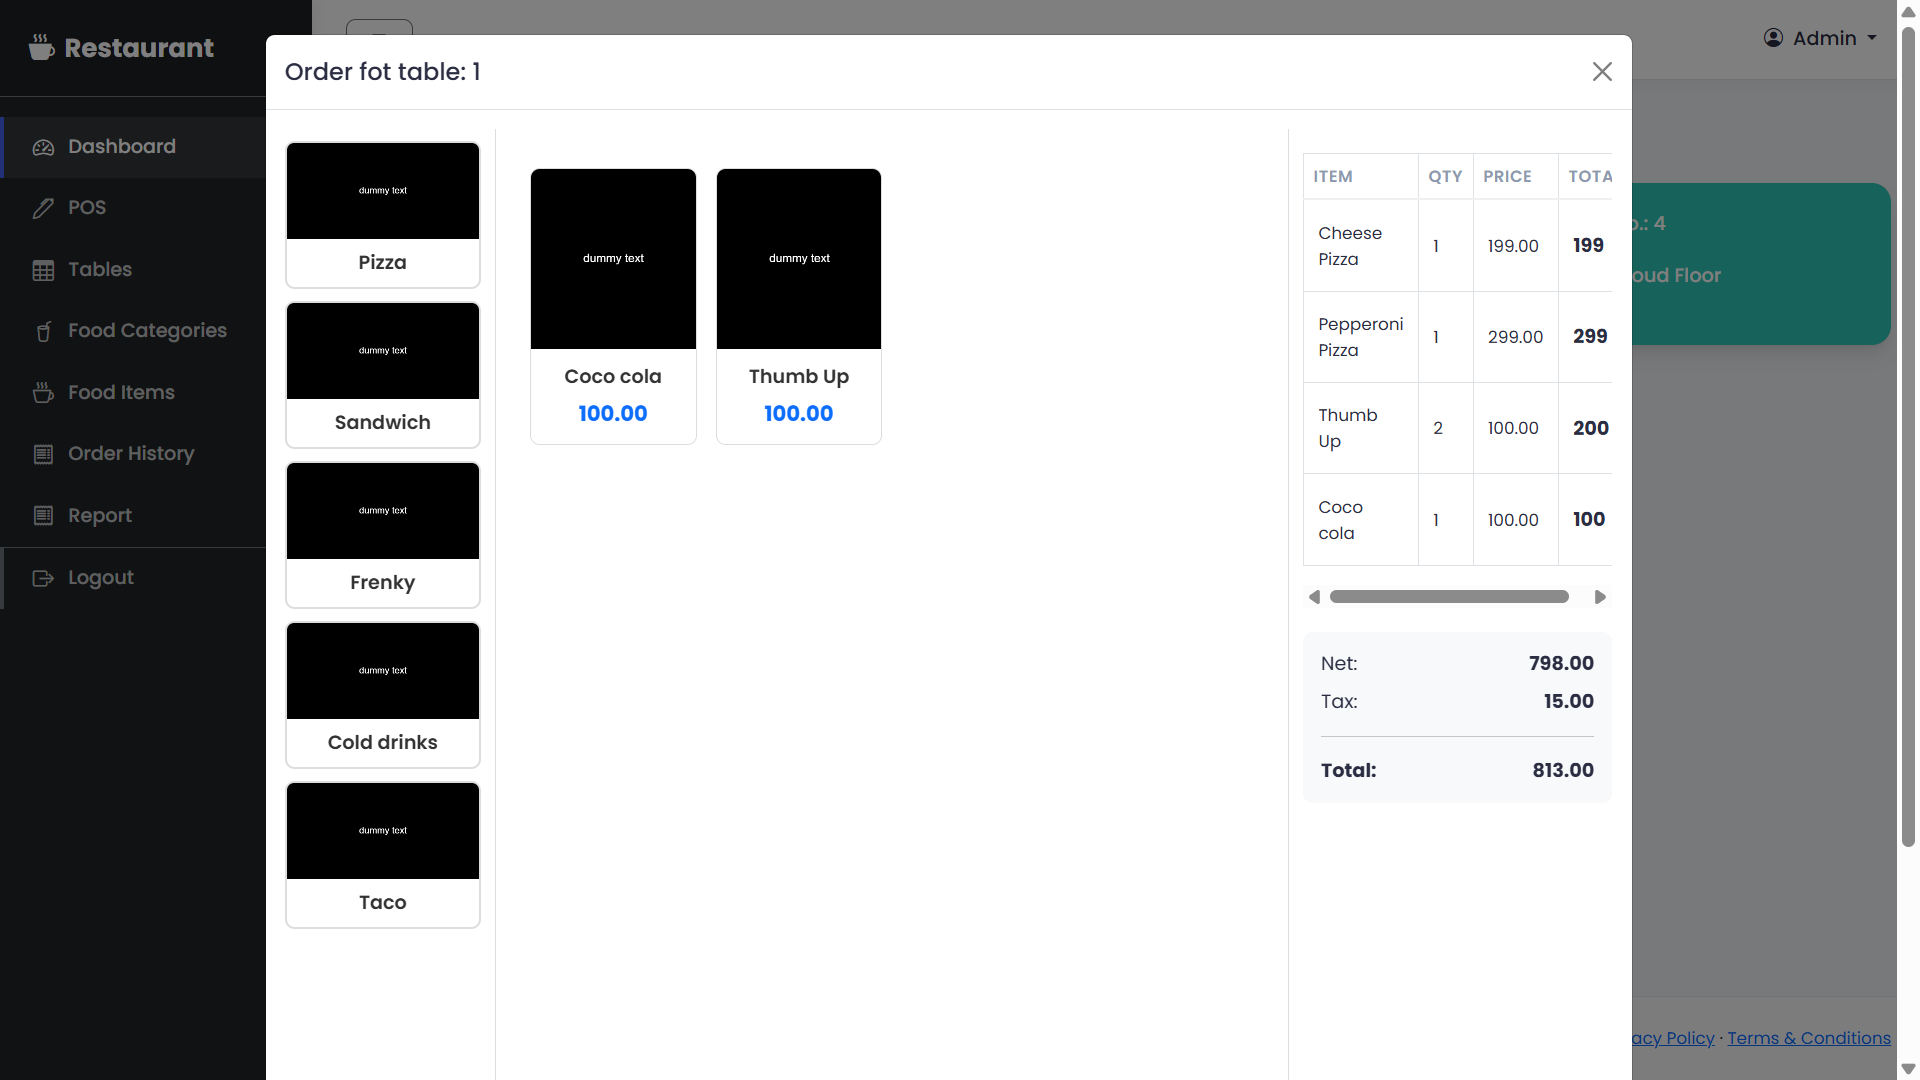Open the Terms & Conditions link
The image size is (1920, 1080).
pos(1809,1038)
